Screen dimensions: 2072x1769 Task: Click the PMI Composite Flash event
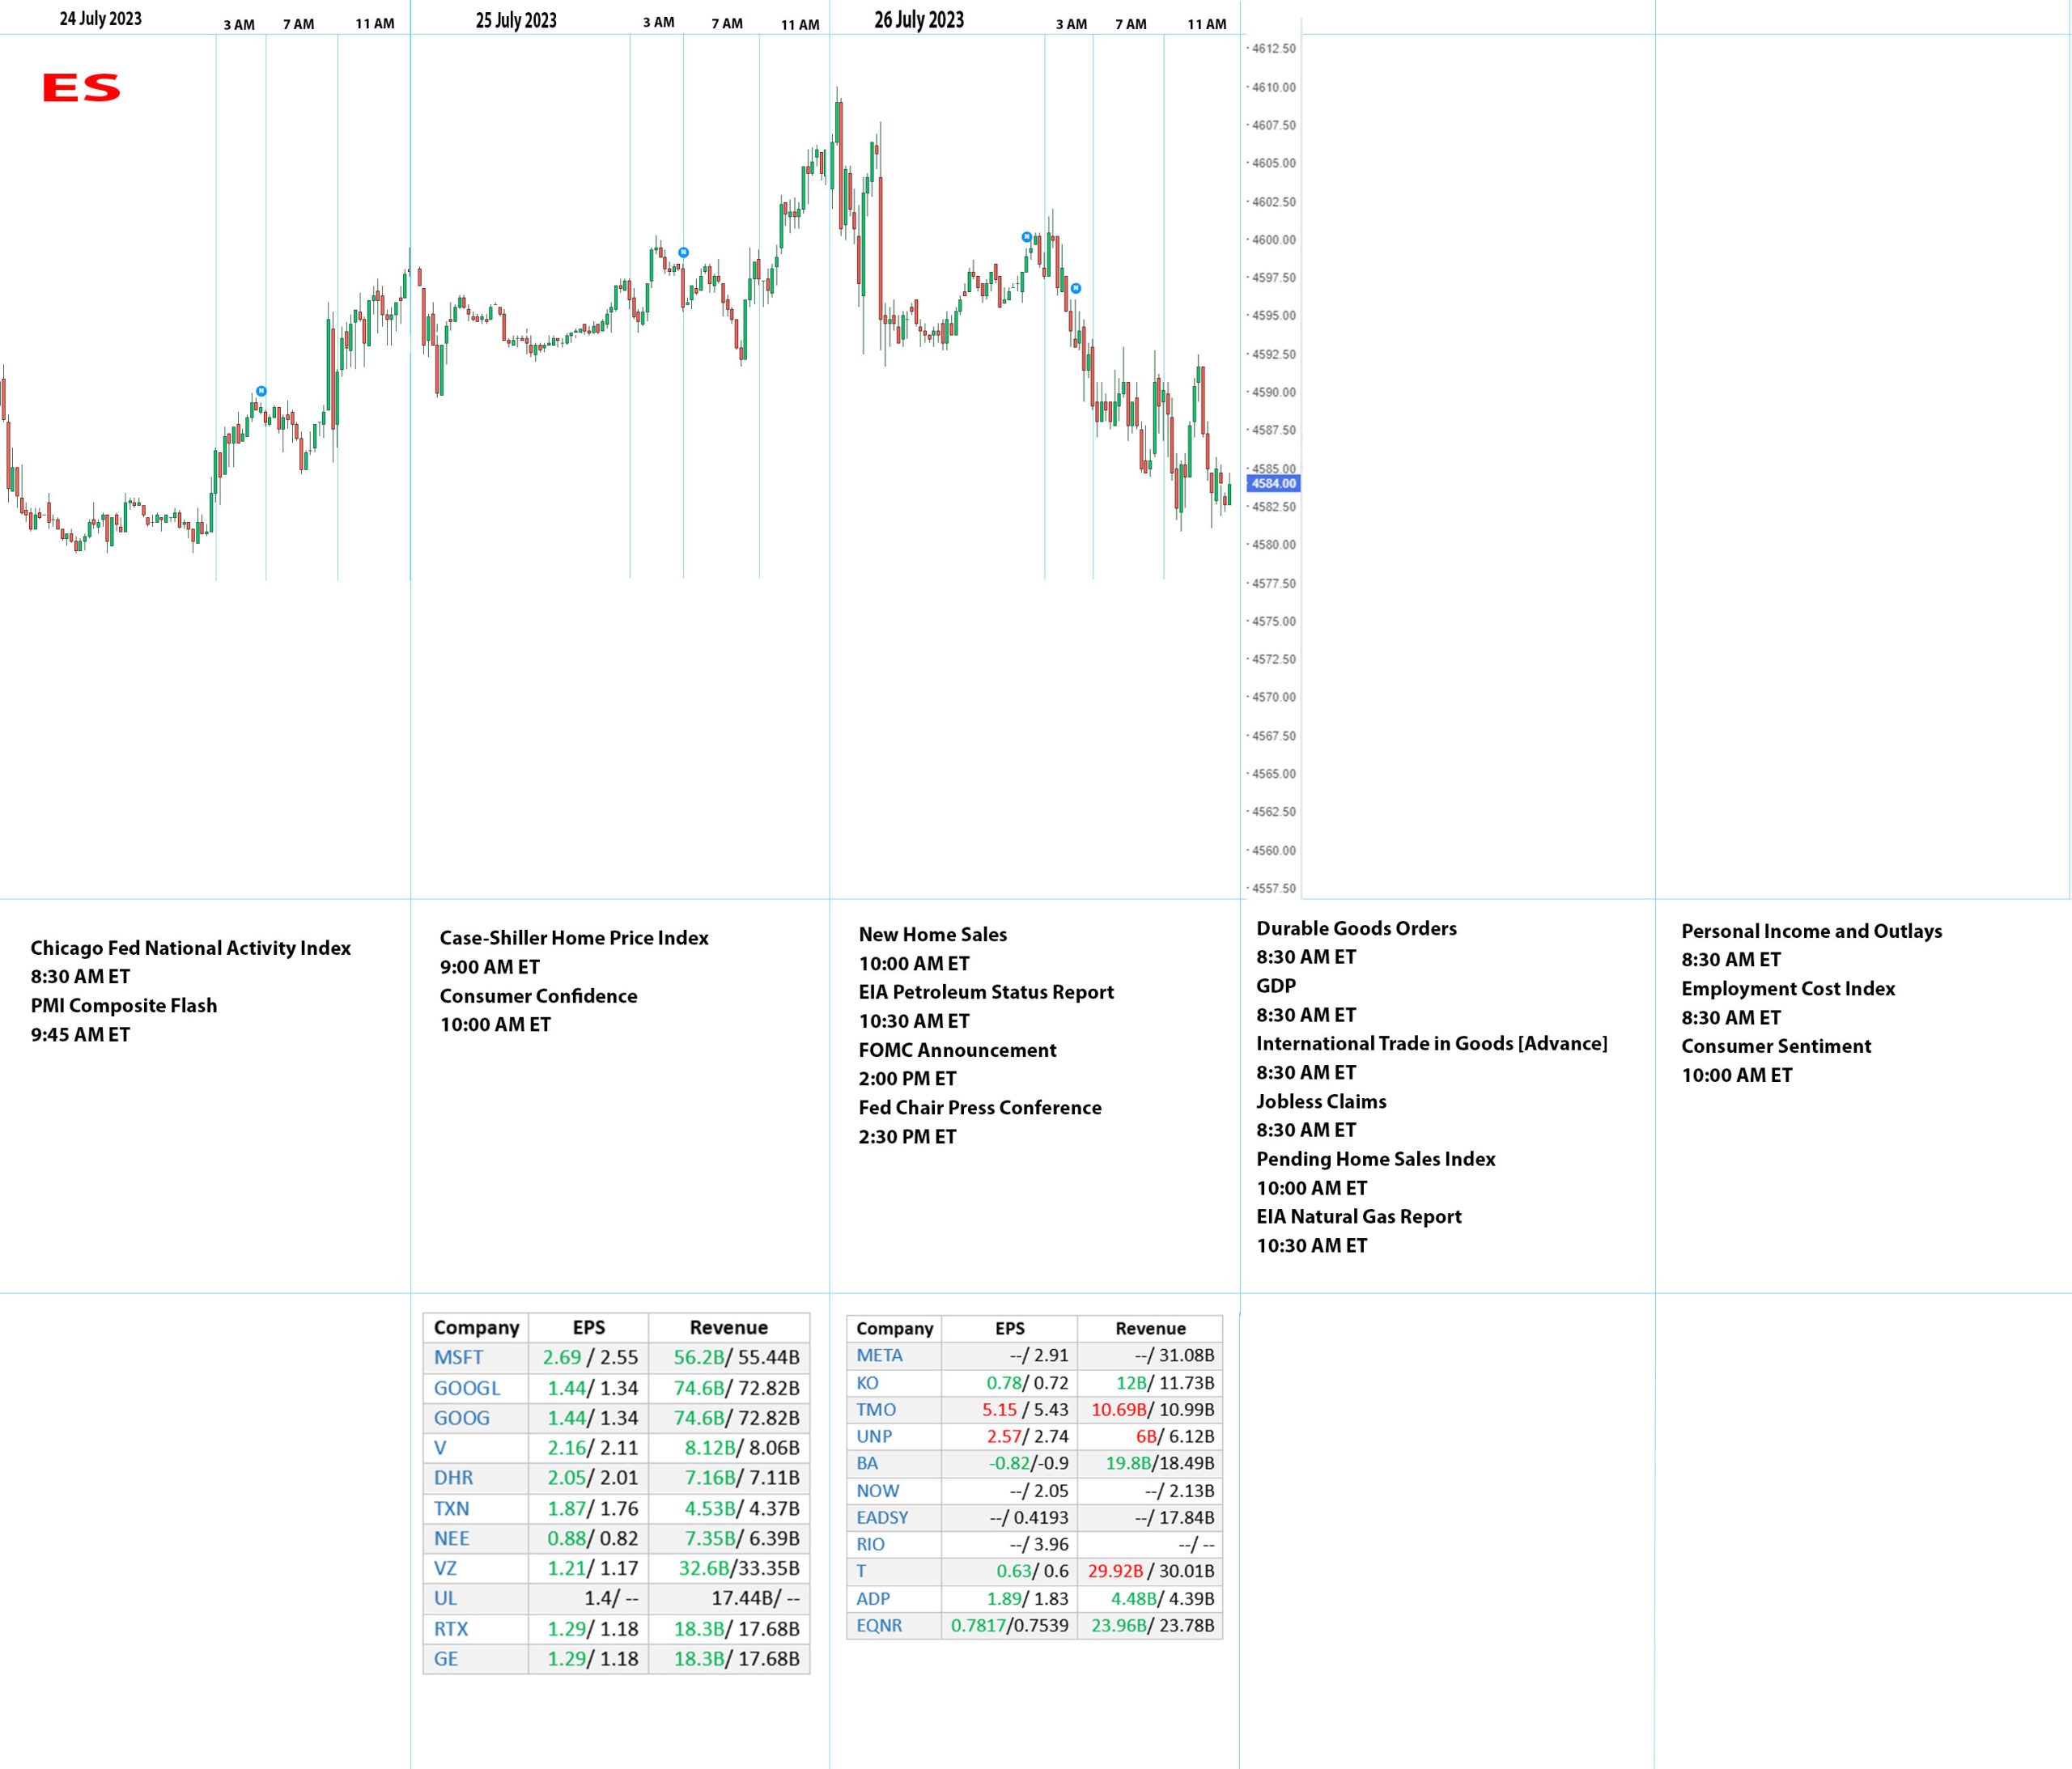[x=124, y=1005]
